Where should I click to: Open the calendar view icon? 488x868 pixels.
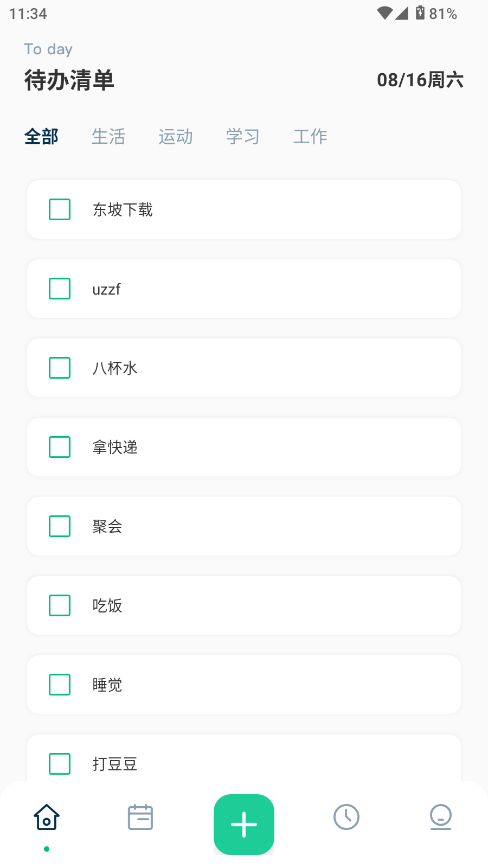coord(141,817)
